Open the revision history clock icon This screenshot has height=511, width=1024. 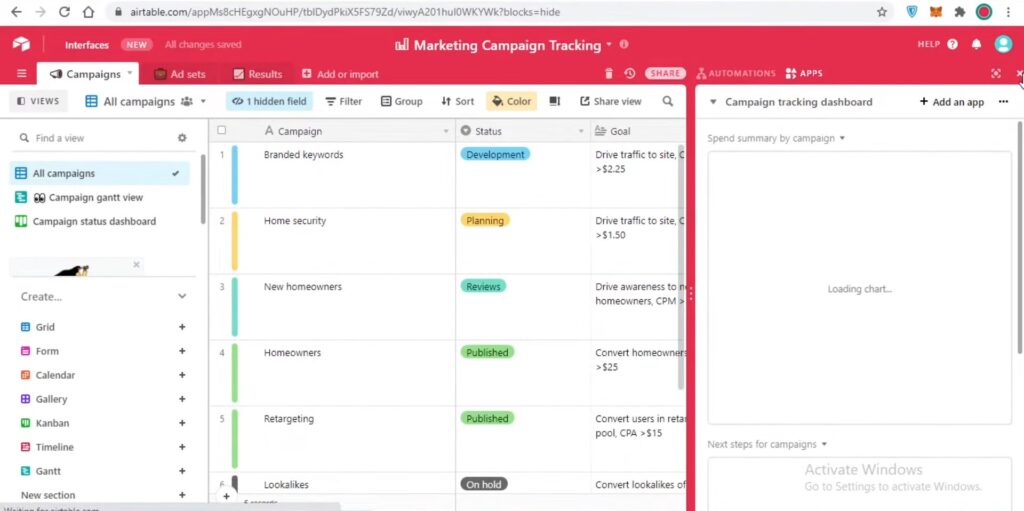tap(629, 74)
